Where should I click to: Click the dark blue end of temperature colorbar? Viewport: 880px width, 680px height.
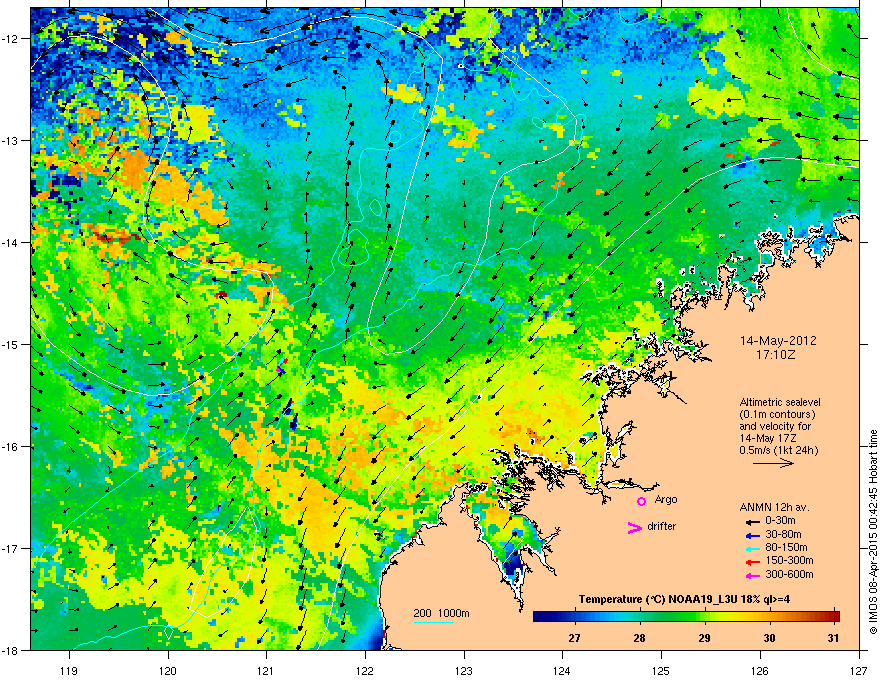click(x=540, y=616)
